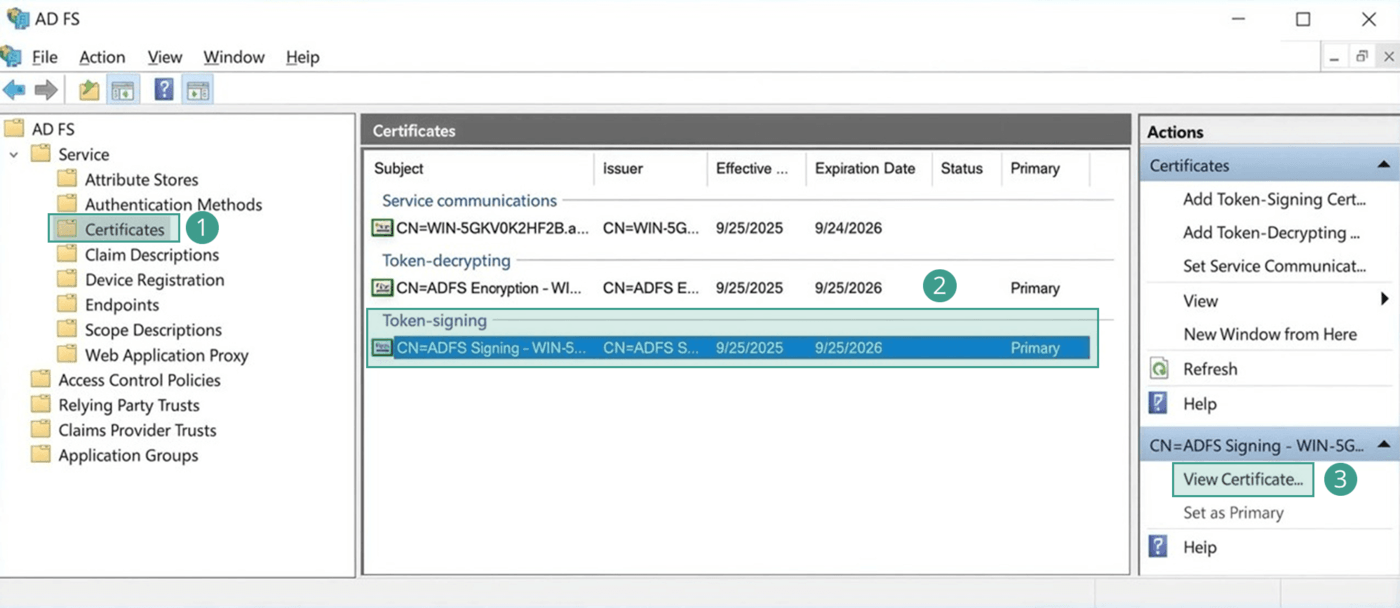Image resolution: width=1400 pixels, height=608 pixels.
Task: Select Relying Party Trusts folder
Action: 128,405
